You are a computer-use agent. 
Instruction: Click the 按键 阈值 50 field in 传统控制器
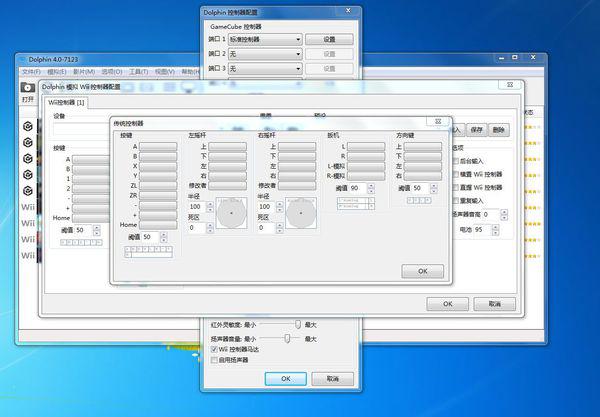(150, 237)
